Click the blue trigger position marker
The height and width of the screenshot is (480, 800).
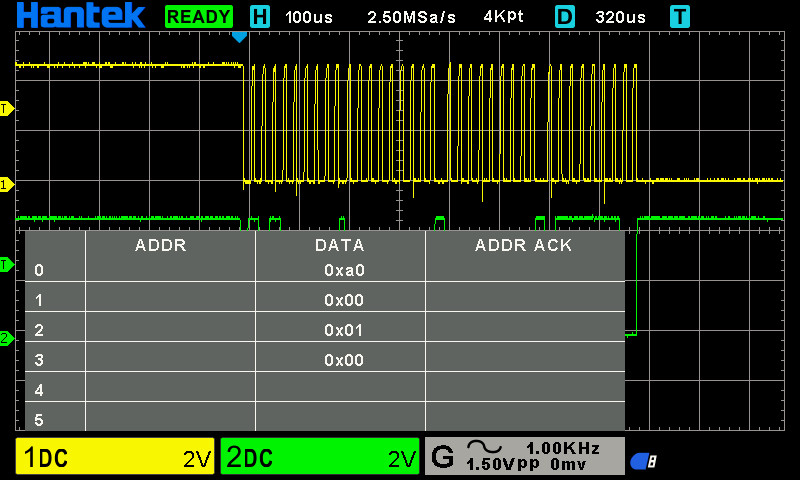(238, 36)
